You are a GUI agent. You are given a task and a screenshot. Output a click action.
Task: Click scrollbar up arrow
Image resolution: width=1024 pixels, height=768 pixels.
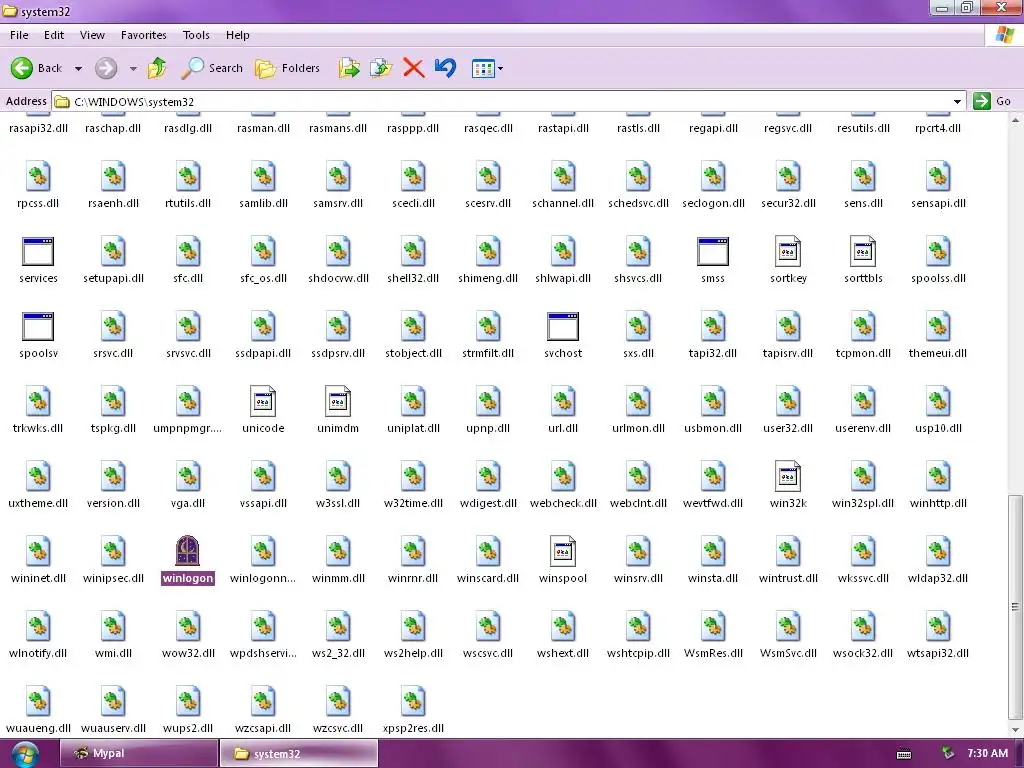coord(1015,120)
